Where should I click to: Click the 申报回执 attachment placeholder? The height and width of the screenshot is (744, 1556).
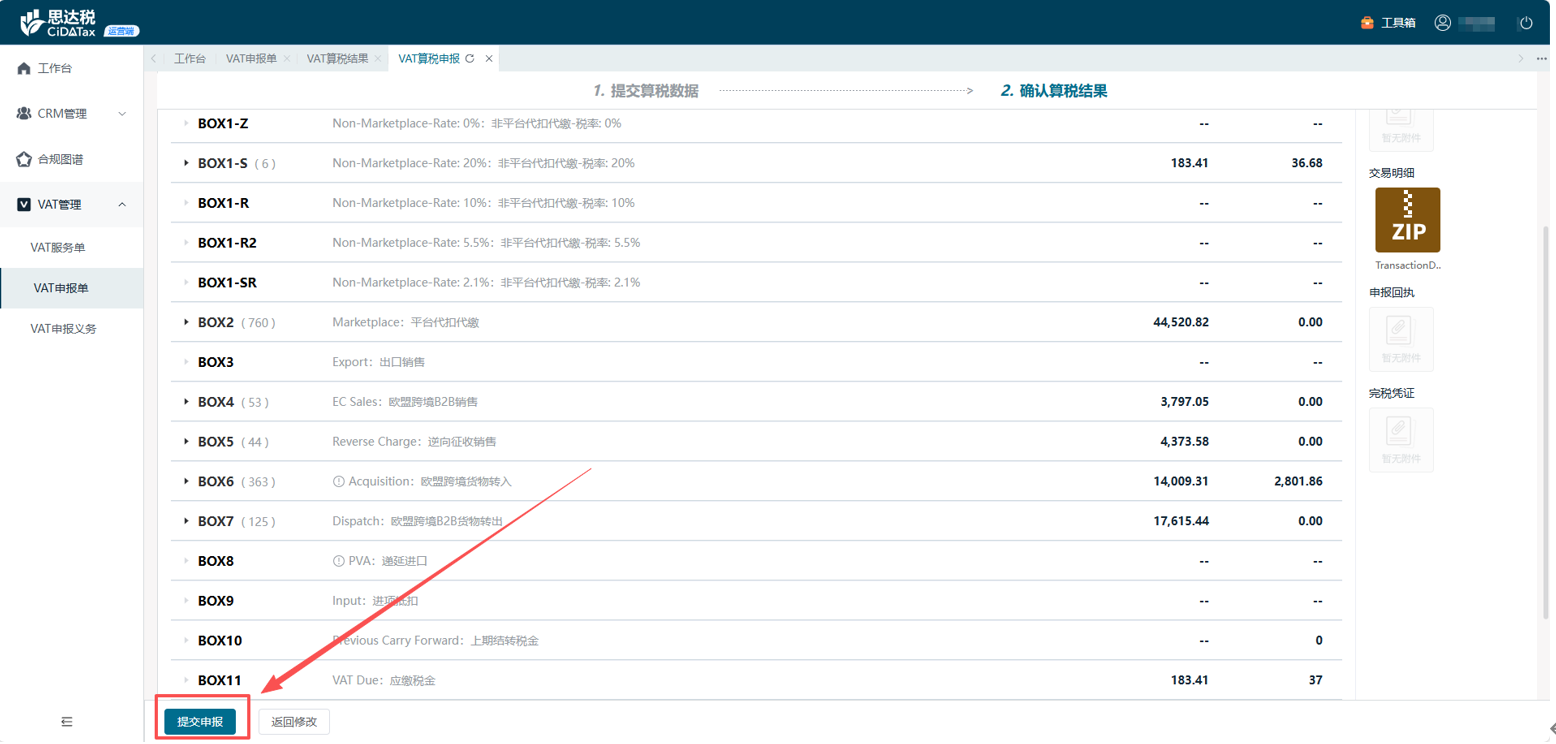1400,338
